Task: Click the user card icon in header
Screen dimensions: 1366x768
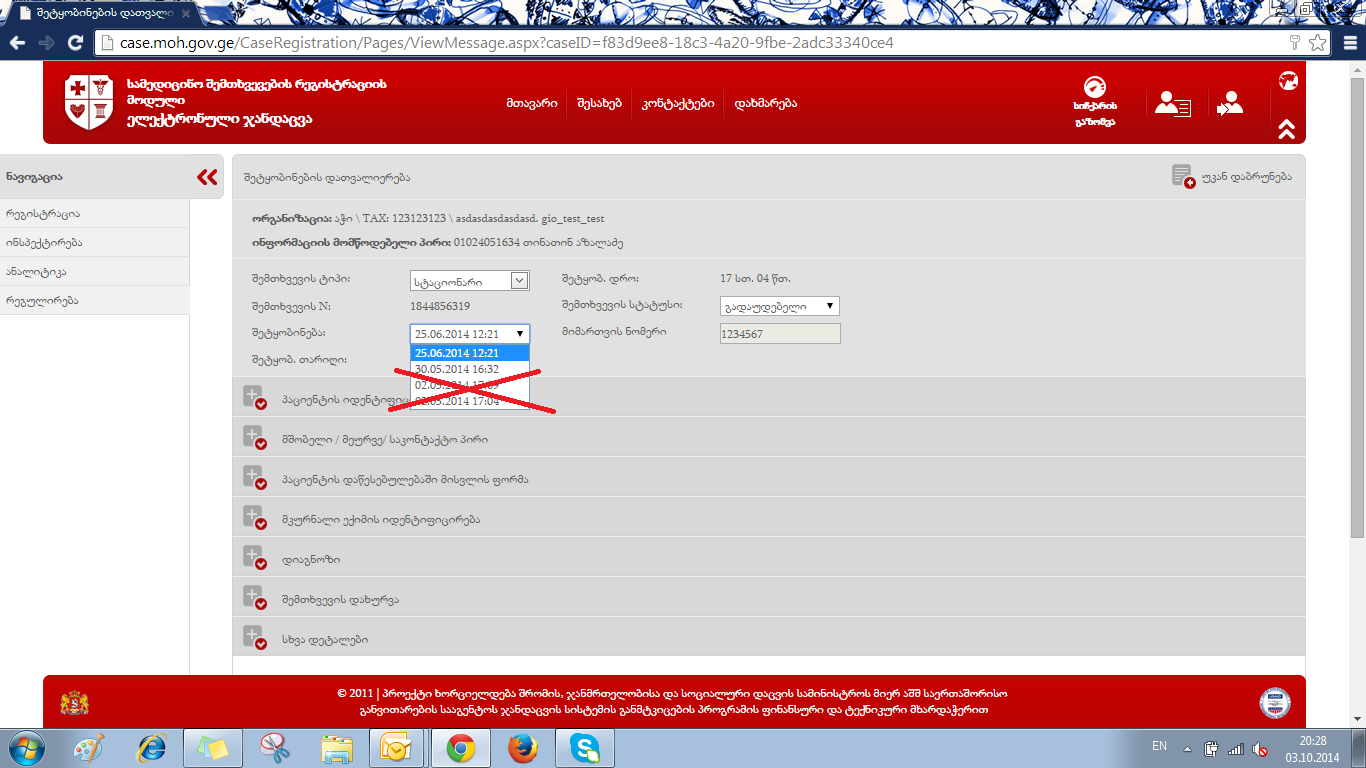Action: [x=1172, y=104]
